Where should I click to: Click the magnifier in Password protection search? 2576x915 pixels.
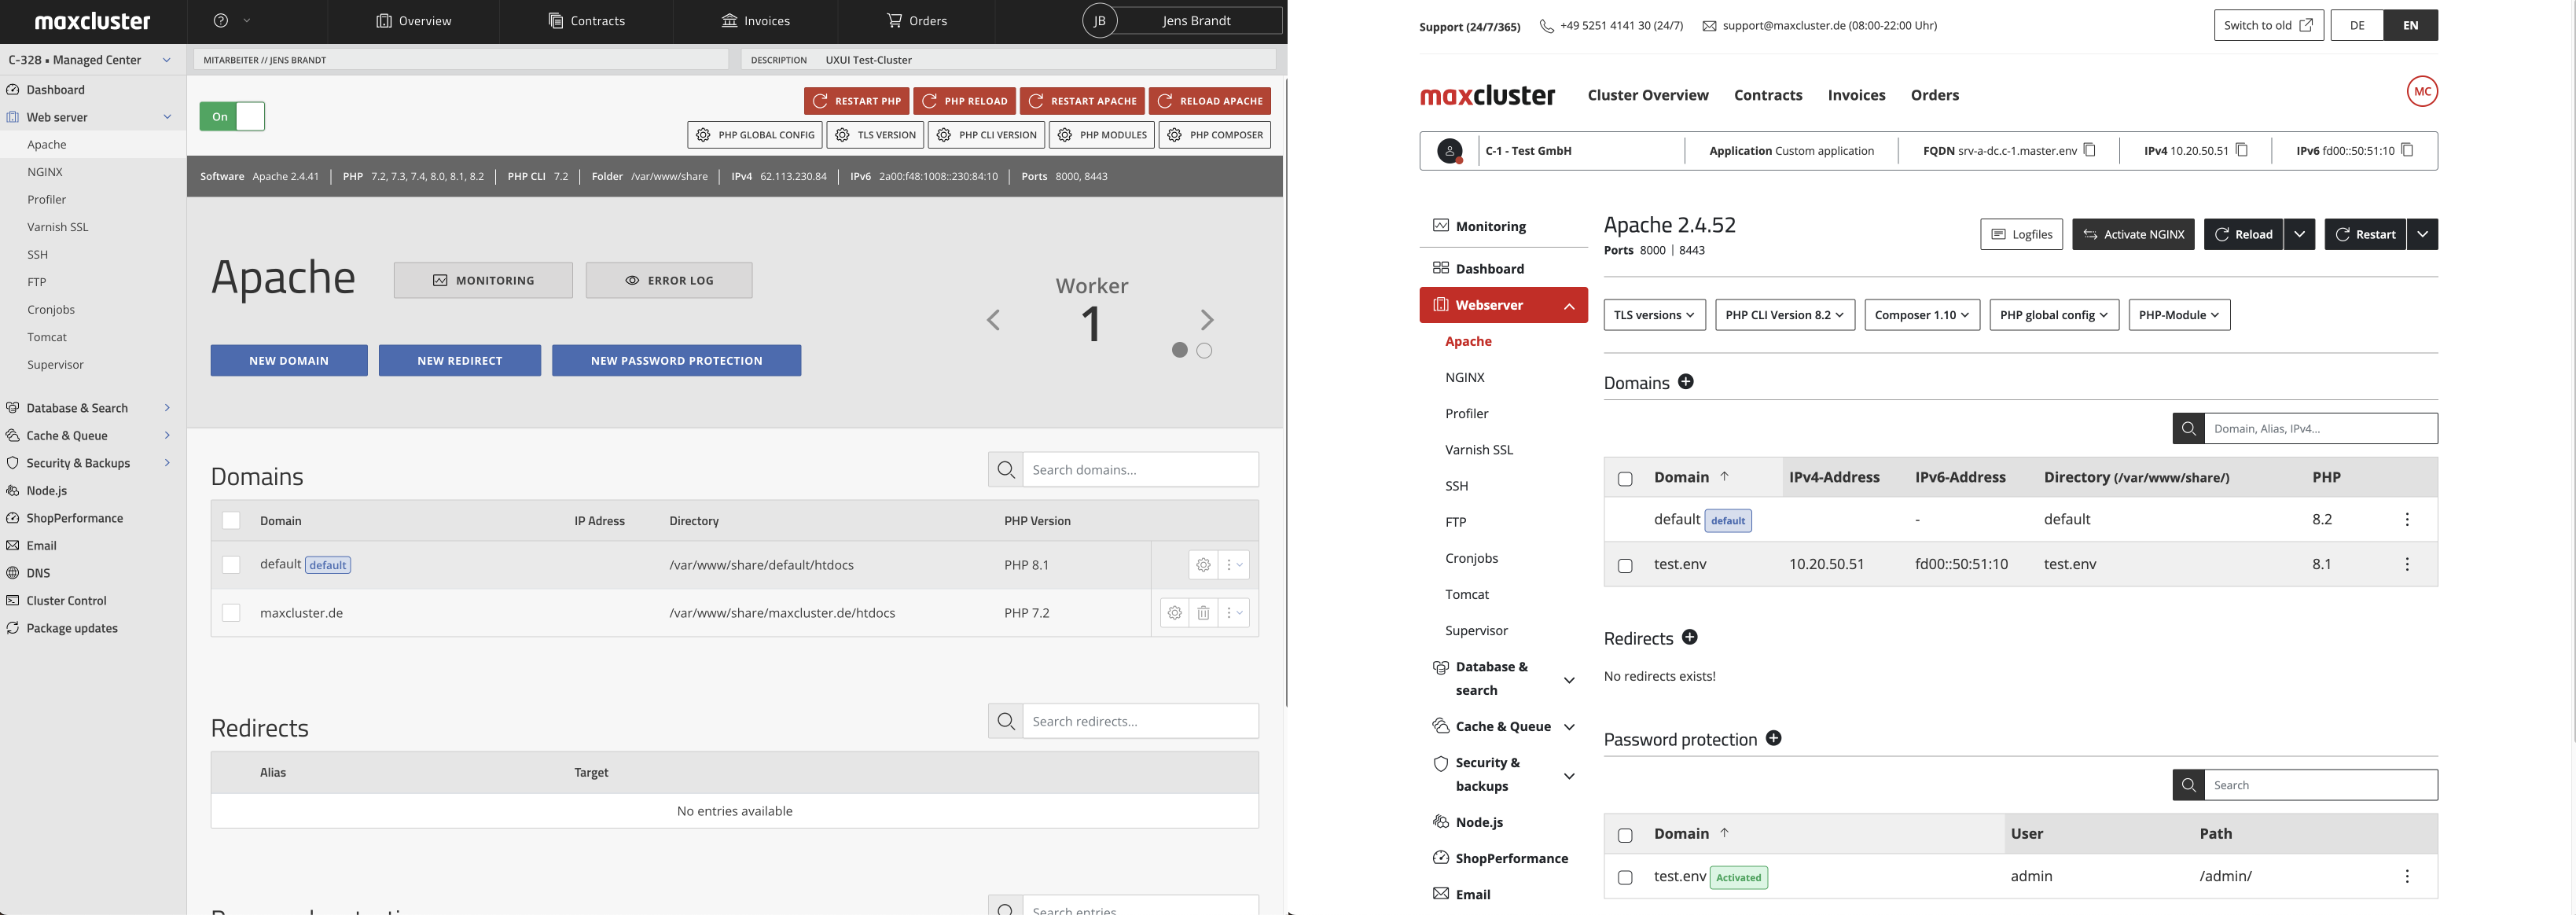2189,785
